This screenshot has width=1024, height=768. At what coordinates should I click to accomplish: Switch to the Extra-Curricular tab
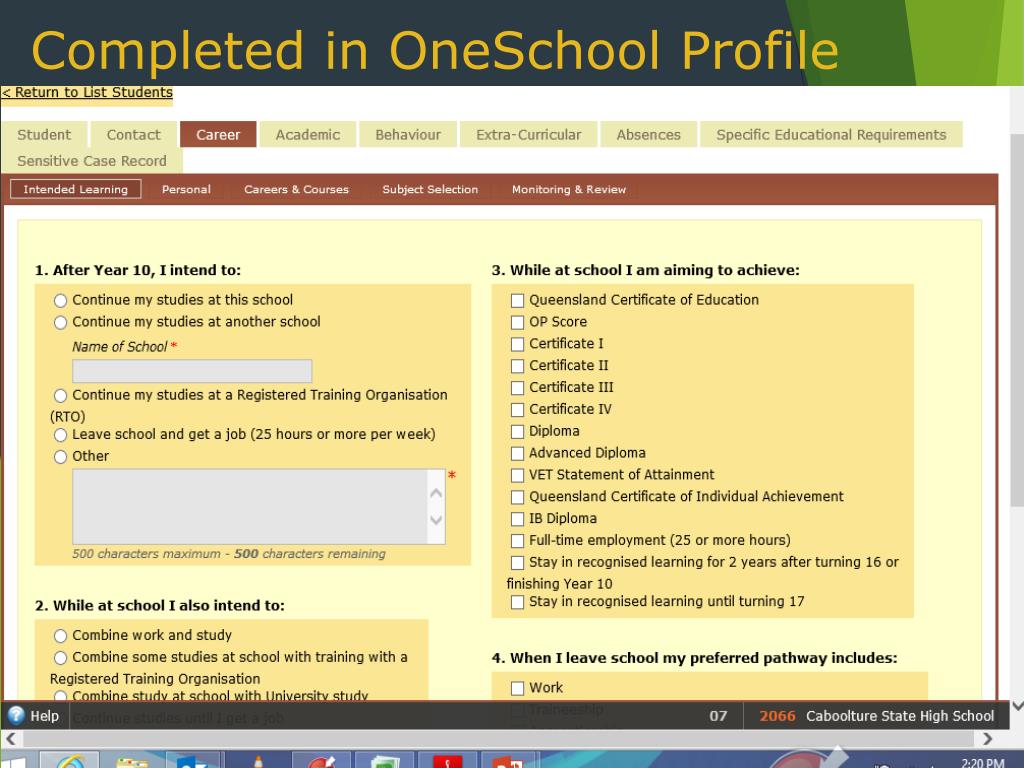point(528,135)
